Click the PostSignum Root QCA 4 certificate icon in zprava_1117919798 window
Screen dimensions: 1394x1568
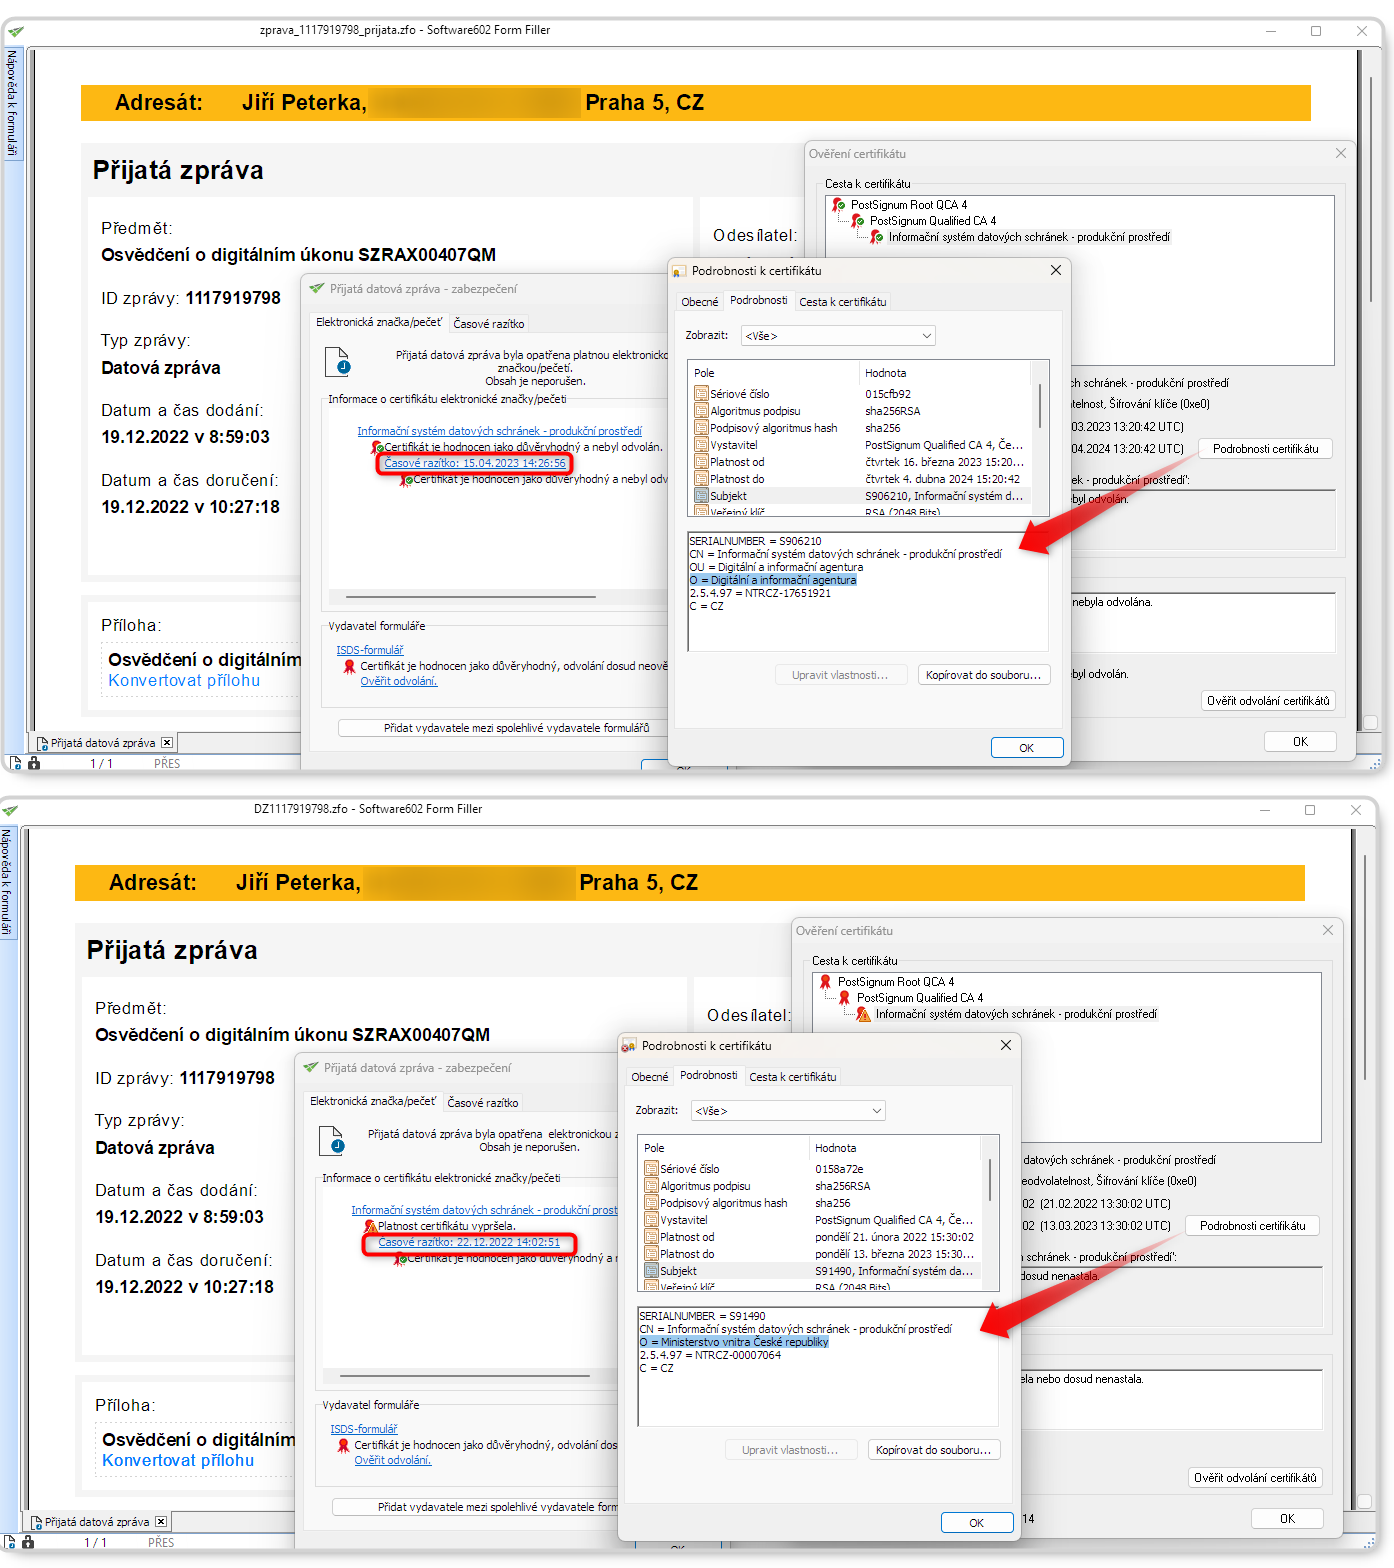pos(839,205)
